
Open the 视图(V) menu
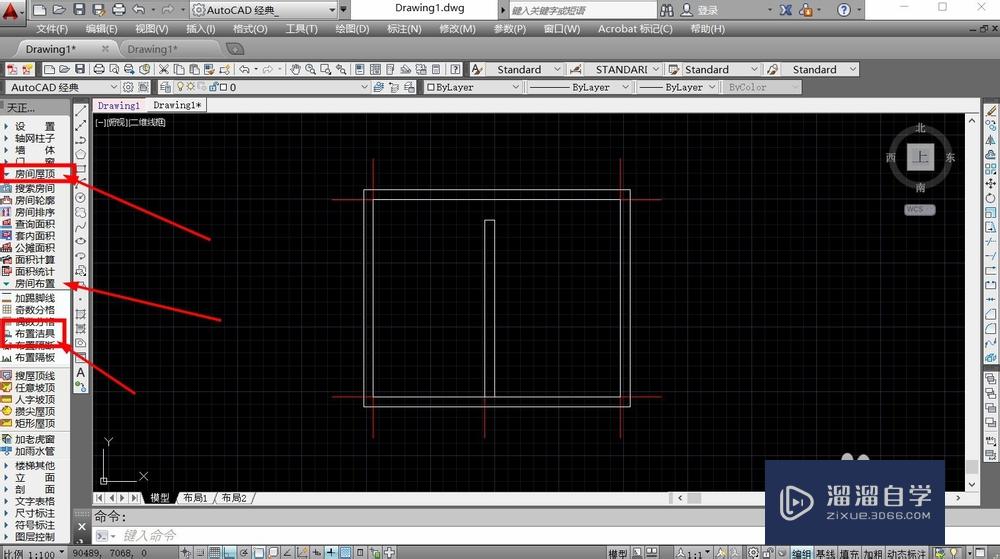point(152,29)
